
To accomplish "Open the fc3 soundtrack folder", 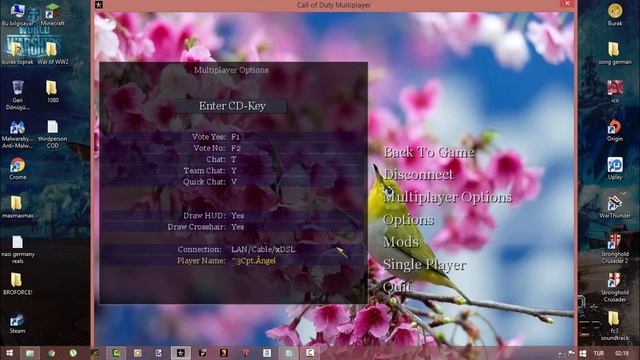I will (x=615, y=326).
